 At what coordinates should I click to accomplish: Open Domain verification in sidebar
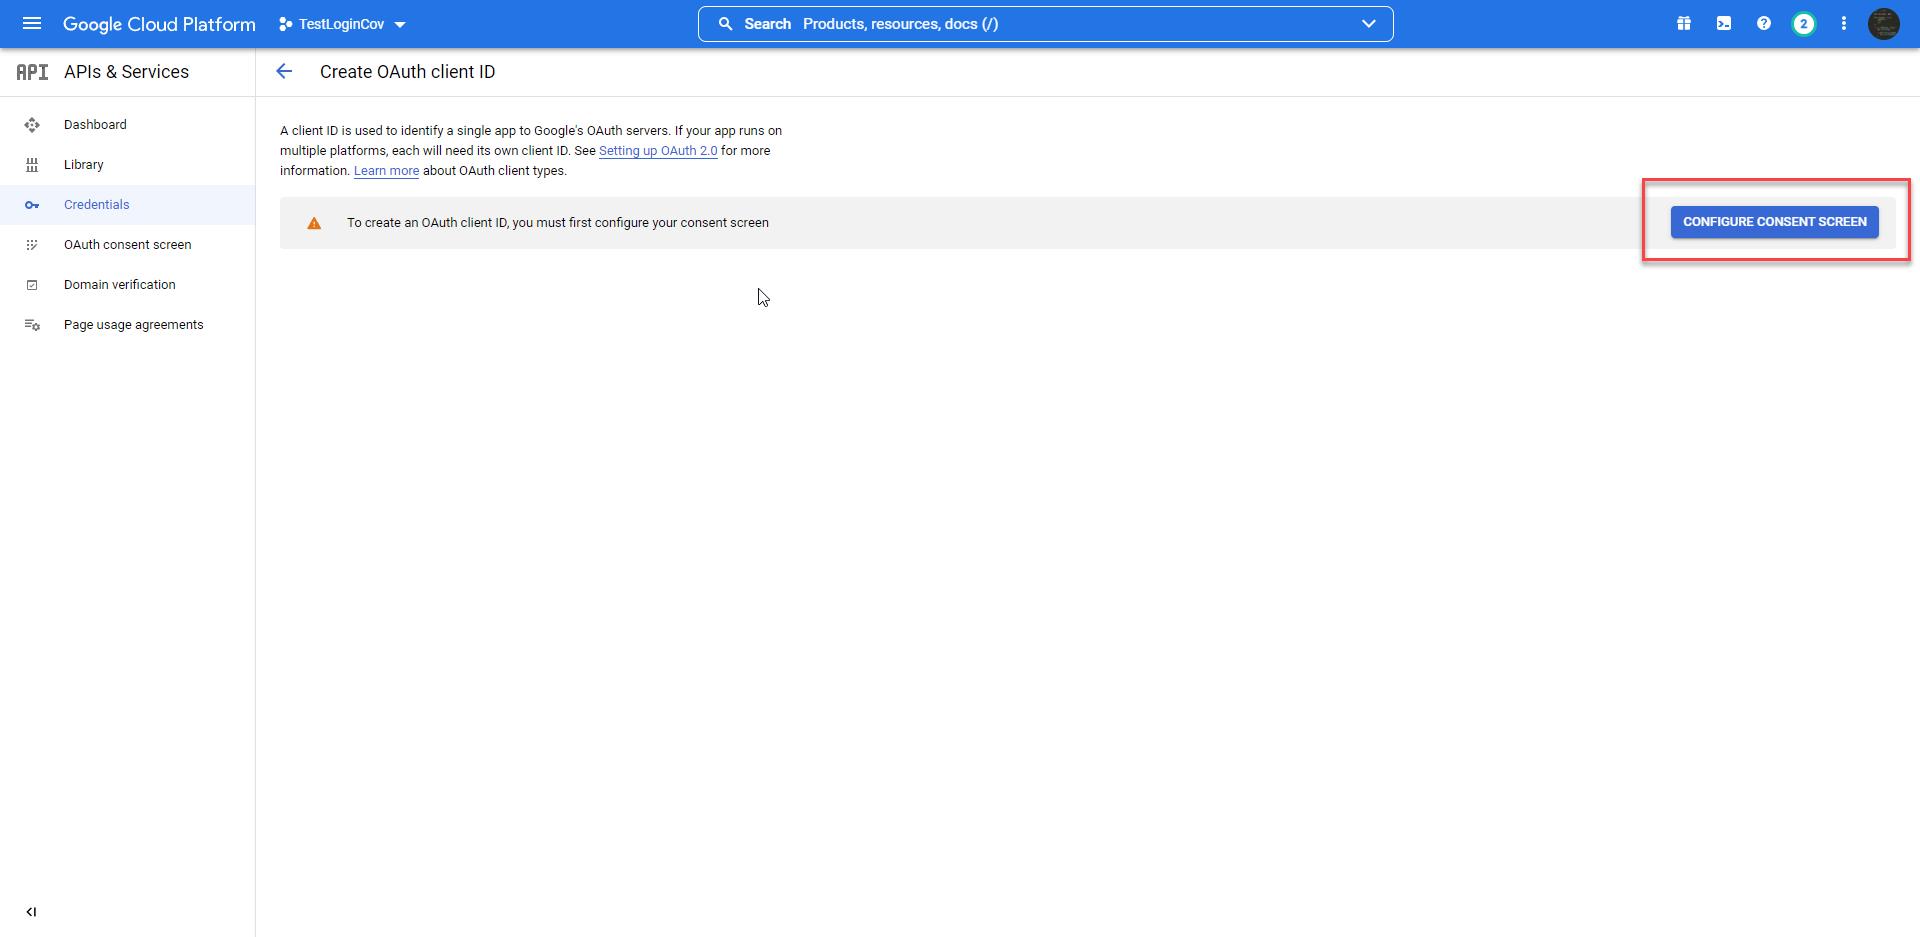click(128, 285)
